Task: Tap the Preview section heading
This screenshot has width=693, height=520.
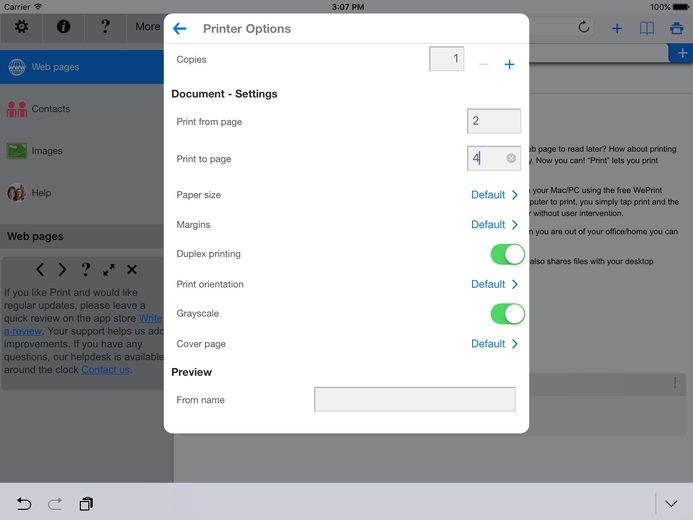Action: coord(191,372)
